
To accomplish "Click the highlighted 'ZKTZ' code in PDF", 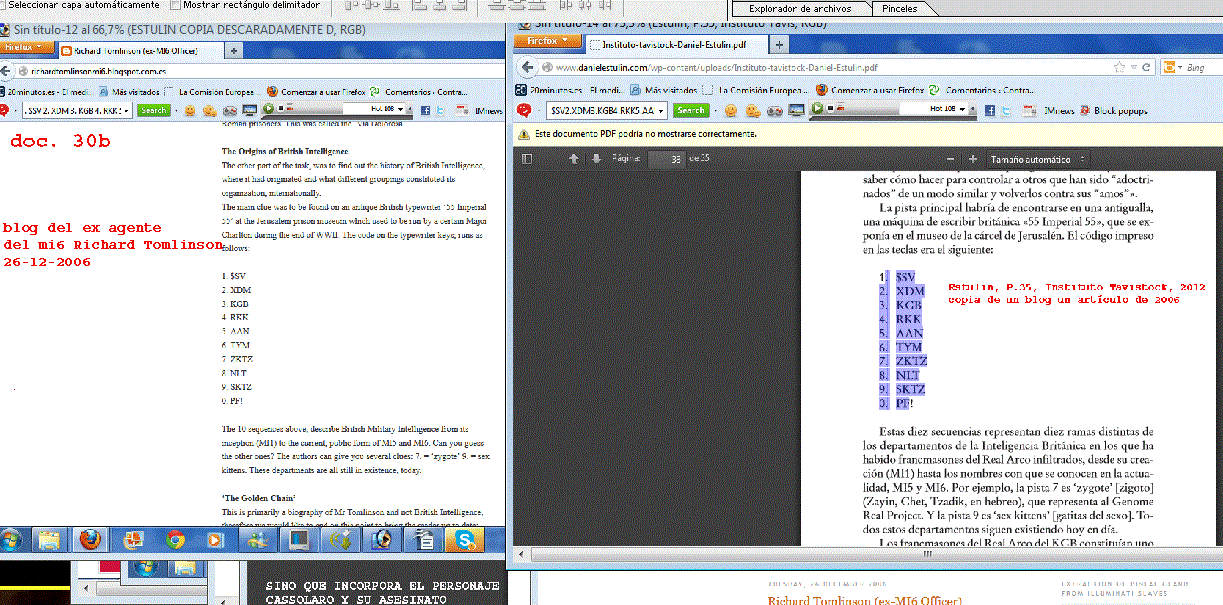I will [911, 360].
